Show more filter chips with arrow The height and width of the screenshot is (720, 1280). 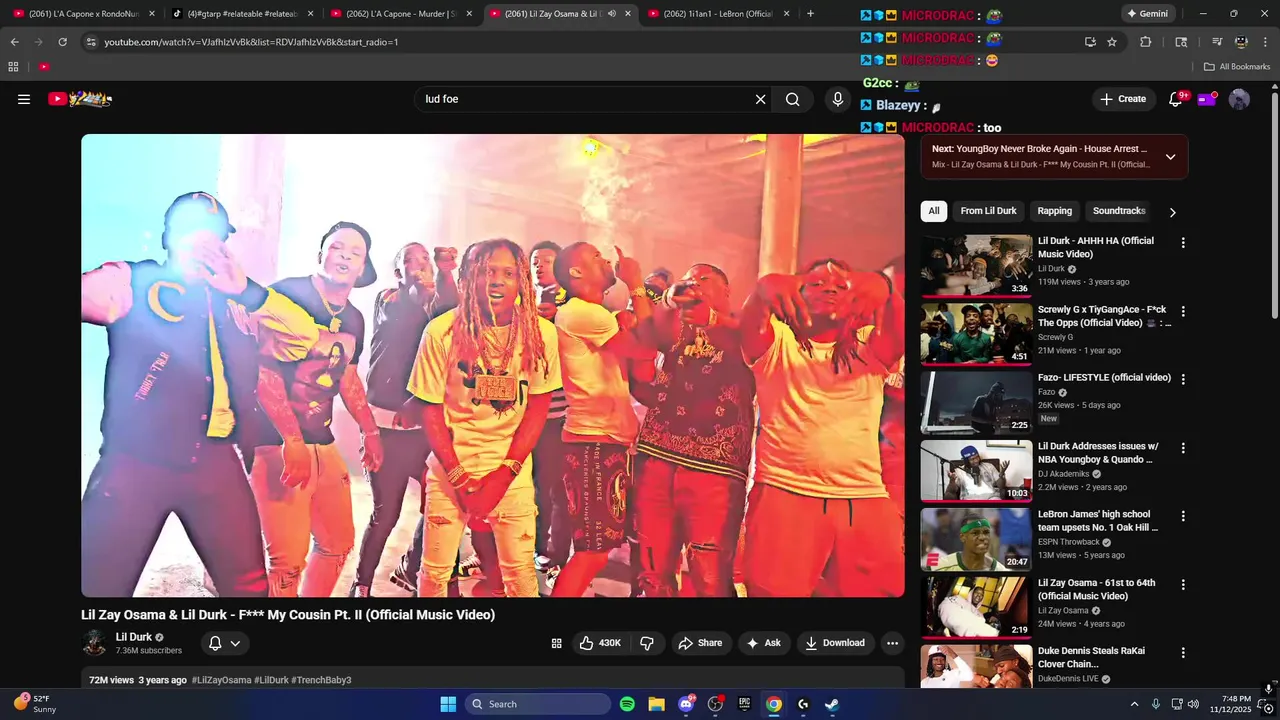1172,212
